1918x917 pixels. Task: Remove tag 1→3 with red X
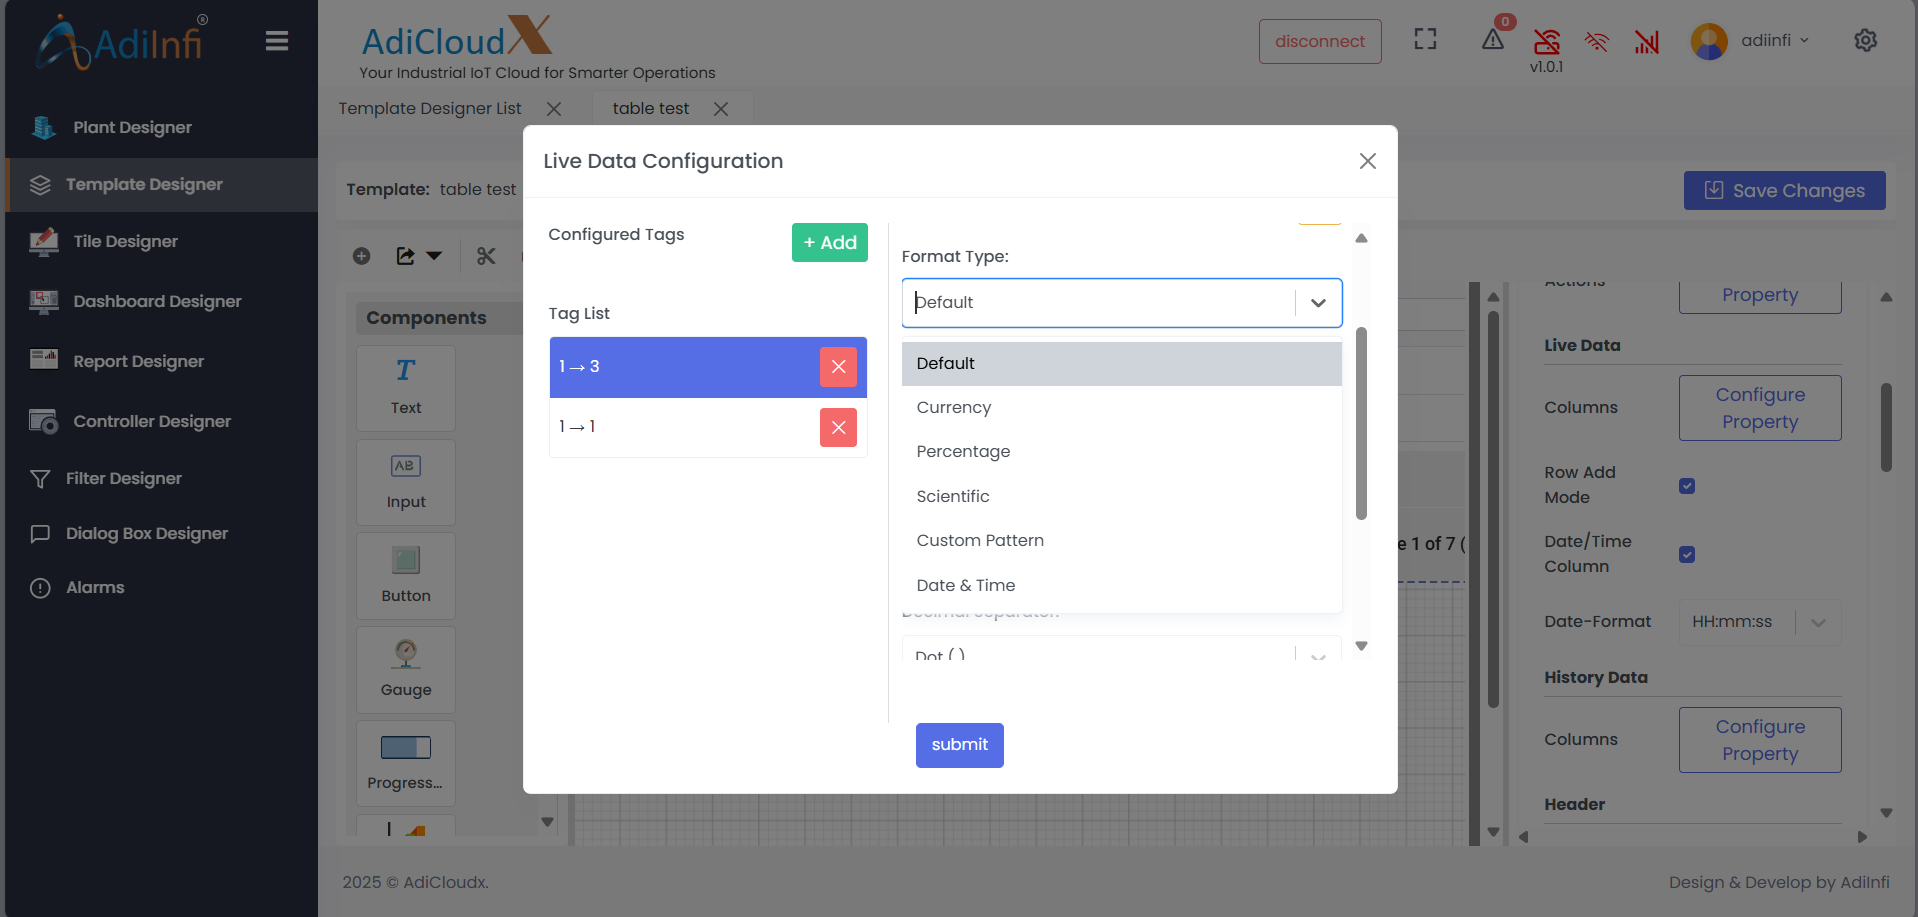[x=838, y=367]
